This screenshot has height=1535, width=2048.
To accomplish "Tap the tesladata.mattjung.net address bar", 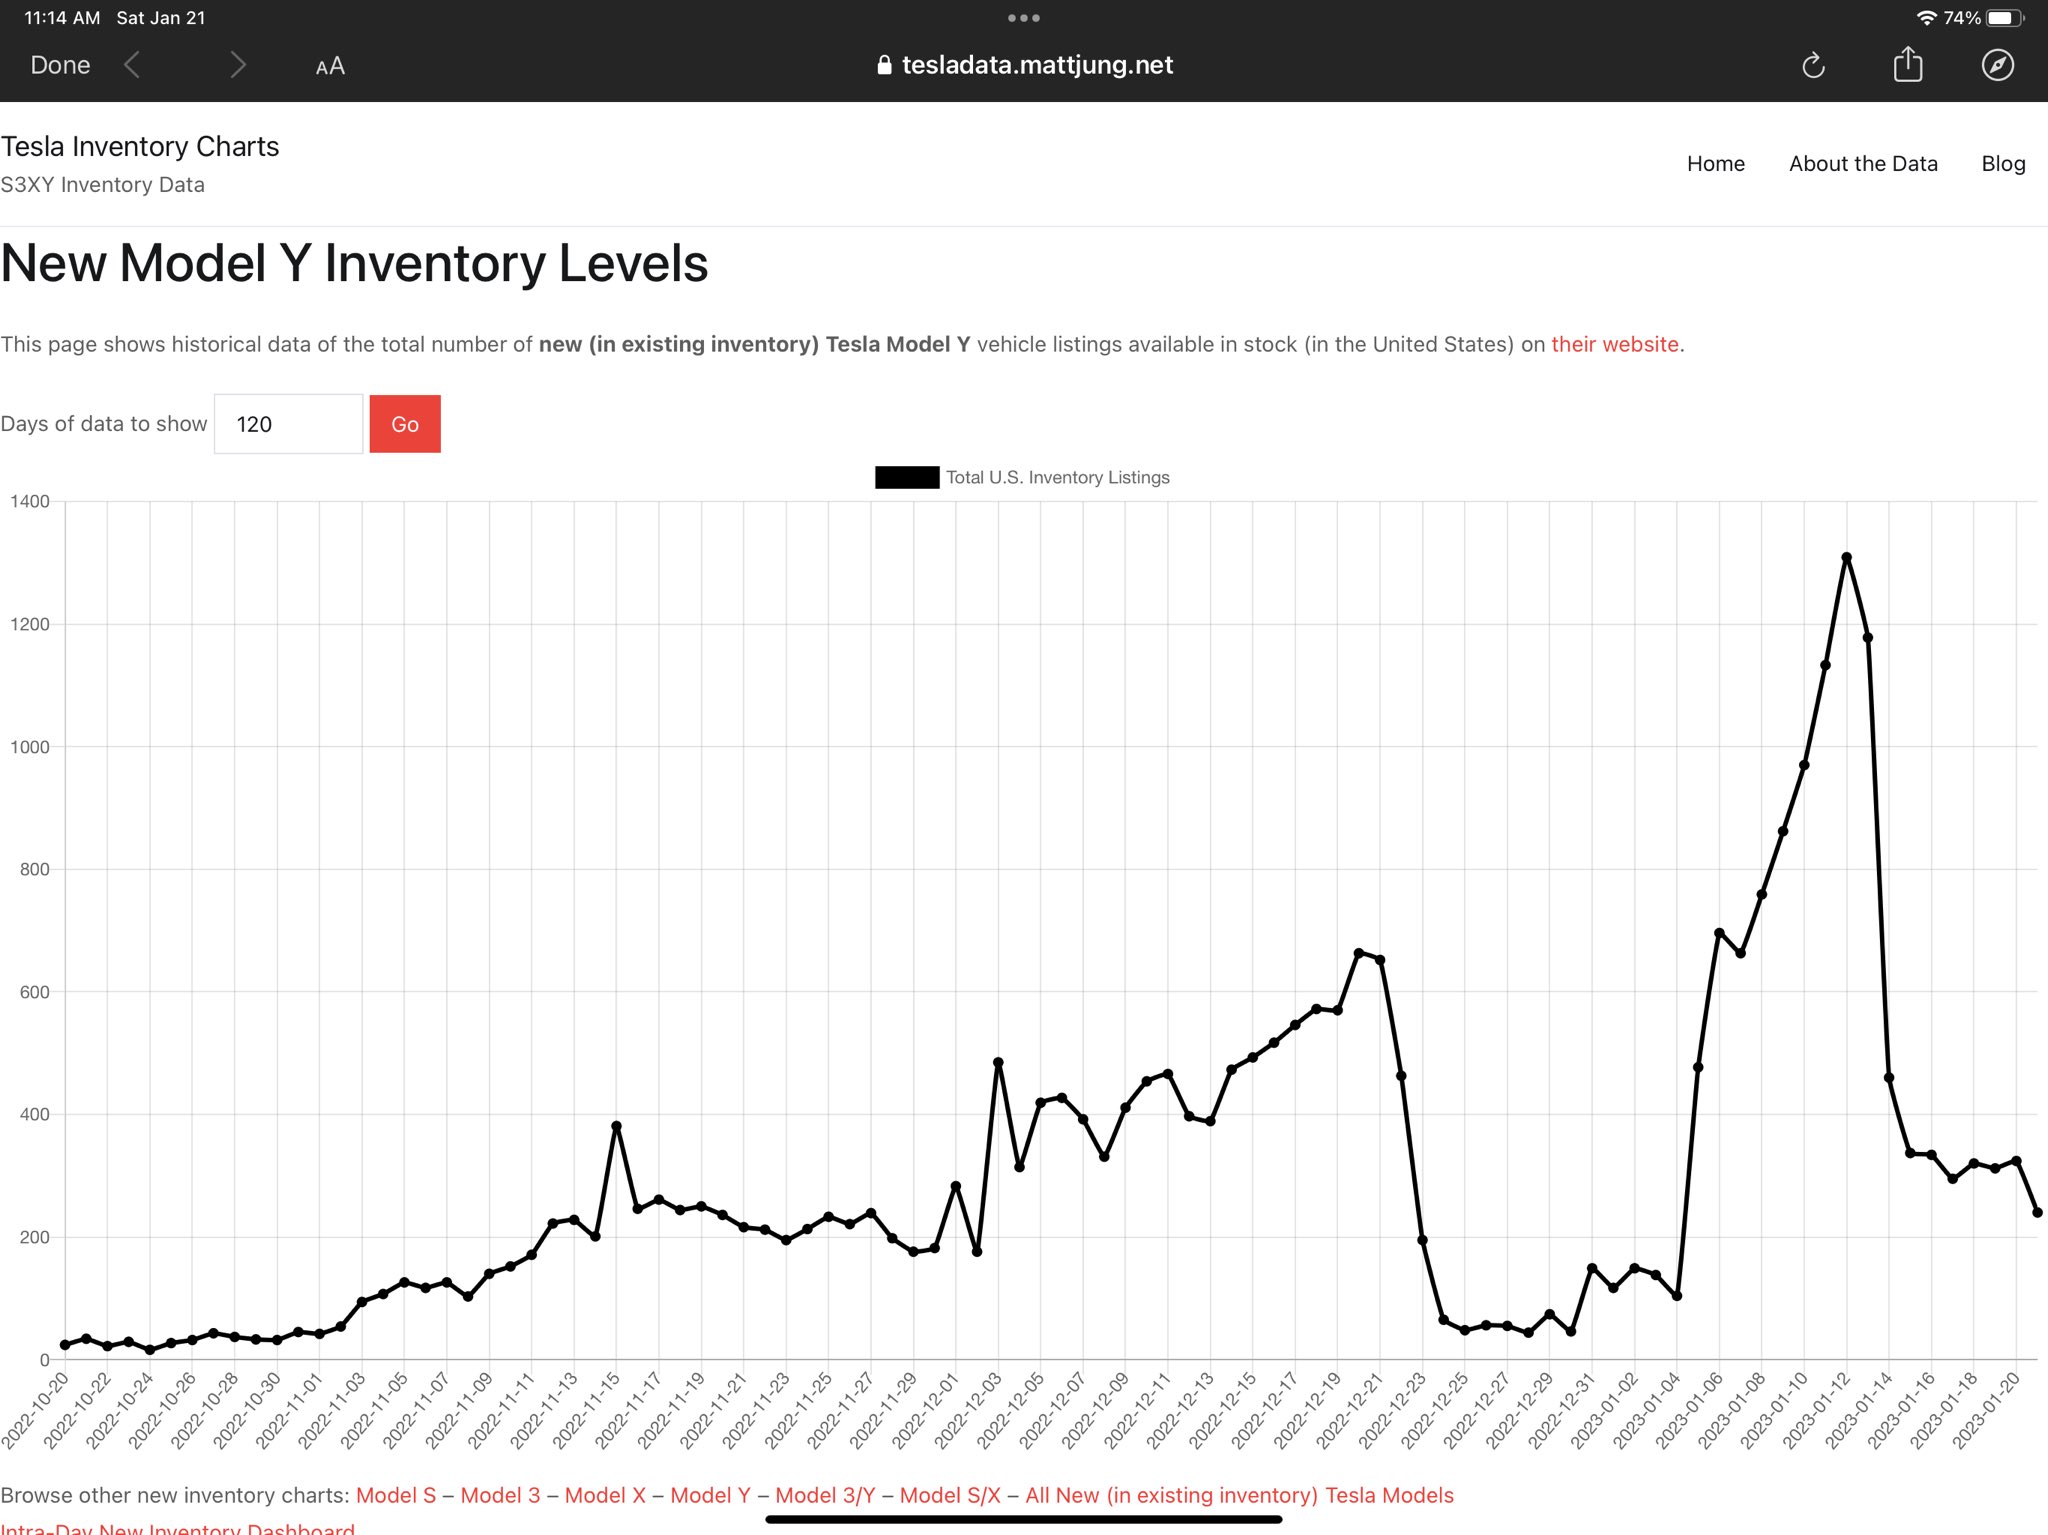I will [x=1024, y=65].
